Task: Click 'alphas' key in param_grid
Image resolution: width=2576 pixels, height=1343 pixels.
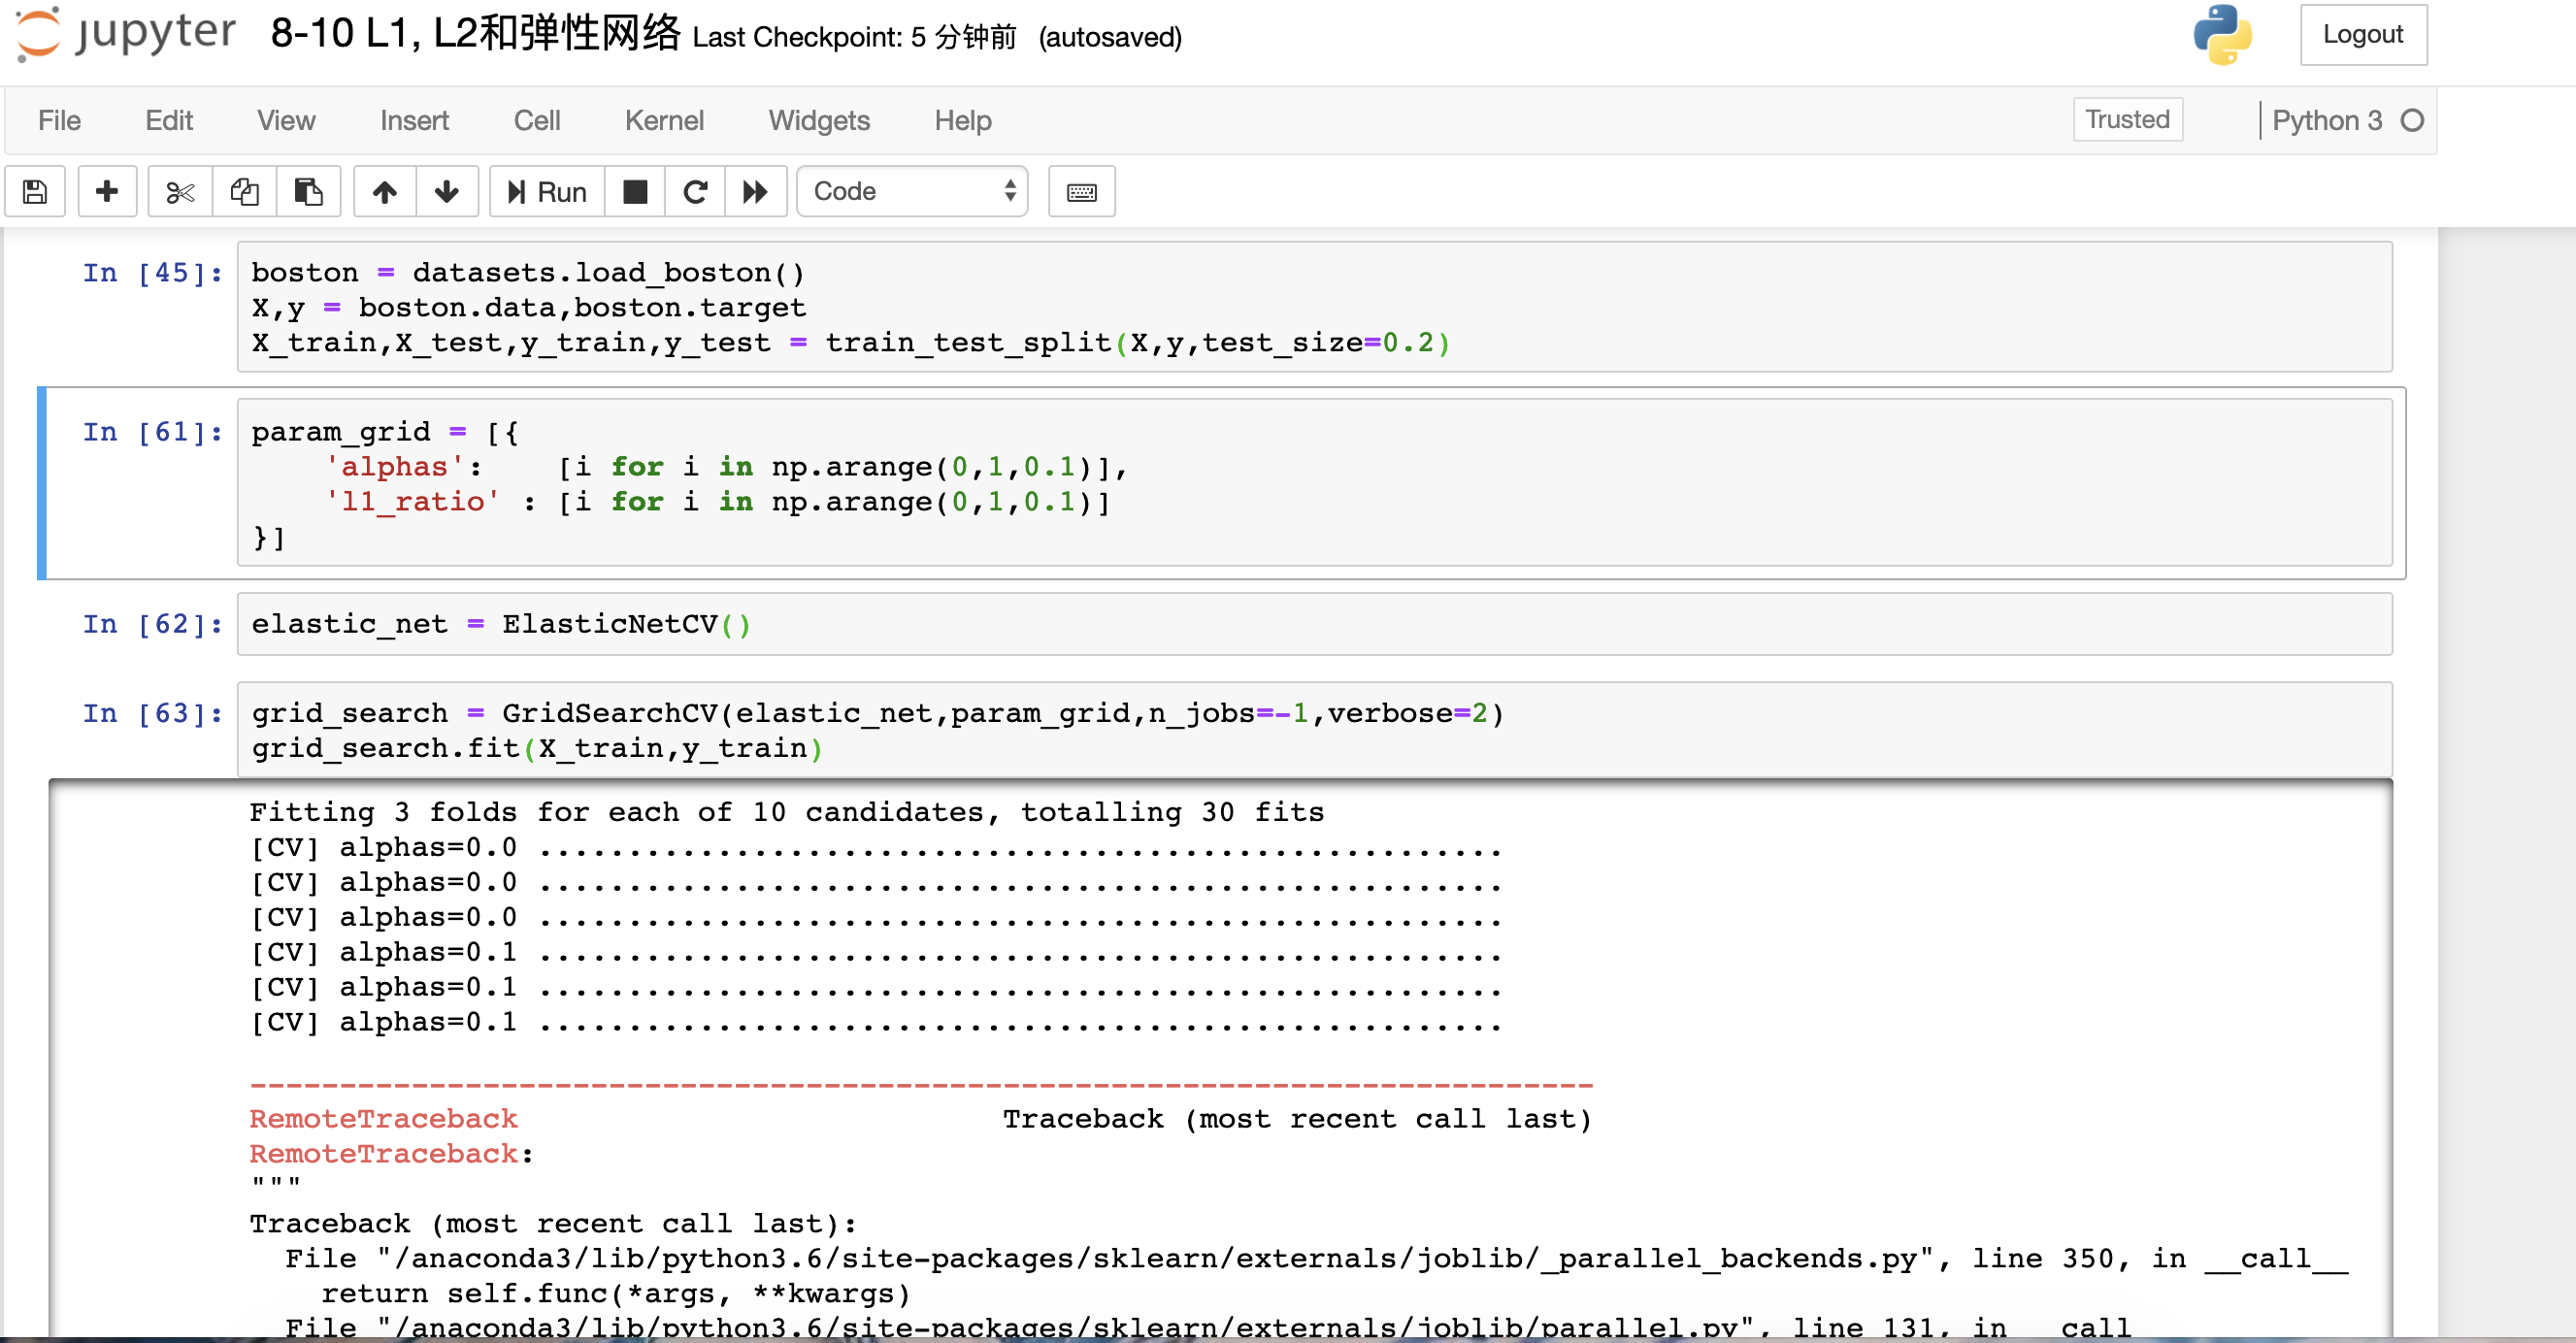Action: (395, 467)
